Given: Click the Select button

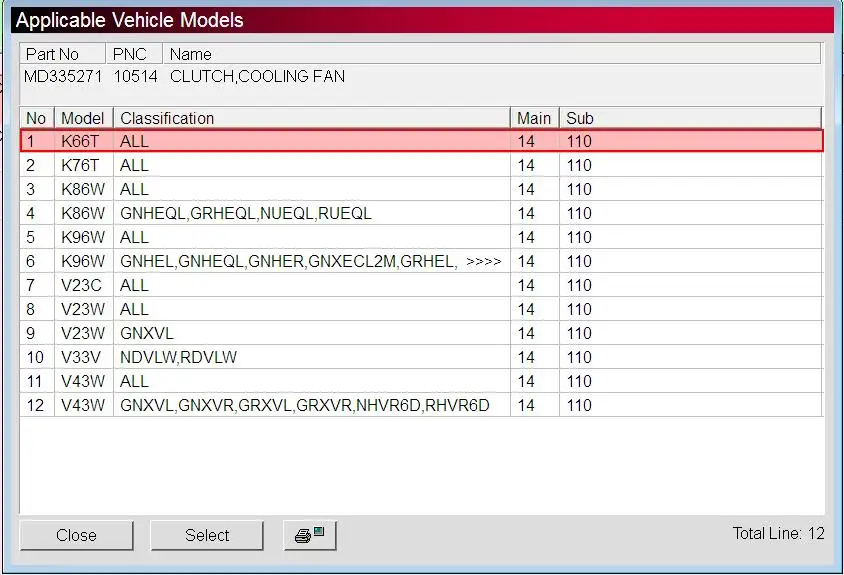Looking at the screenshot, I should pyautogui.click(x=207, y=535).
